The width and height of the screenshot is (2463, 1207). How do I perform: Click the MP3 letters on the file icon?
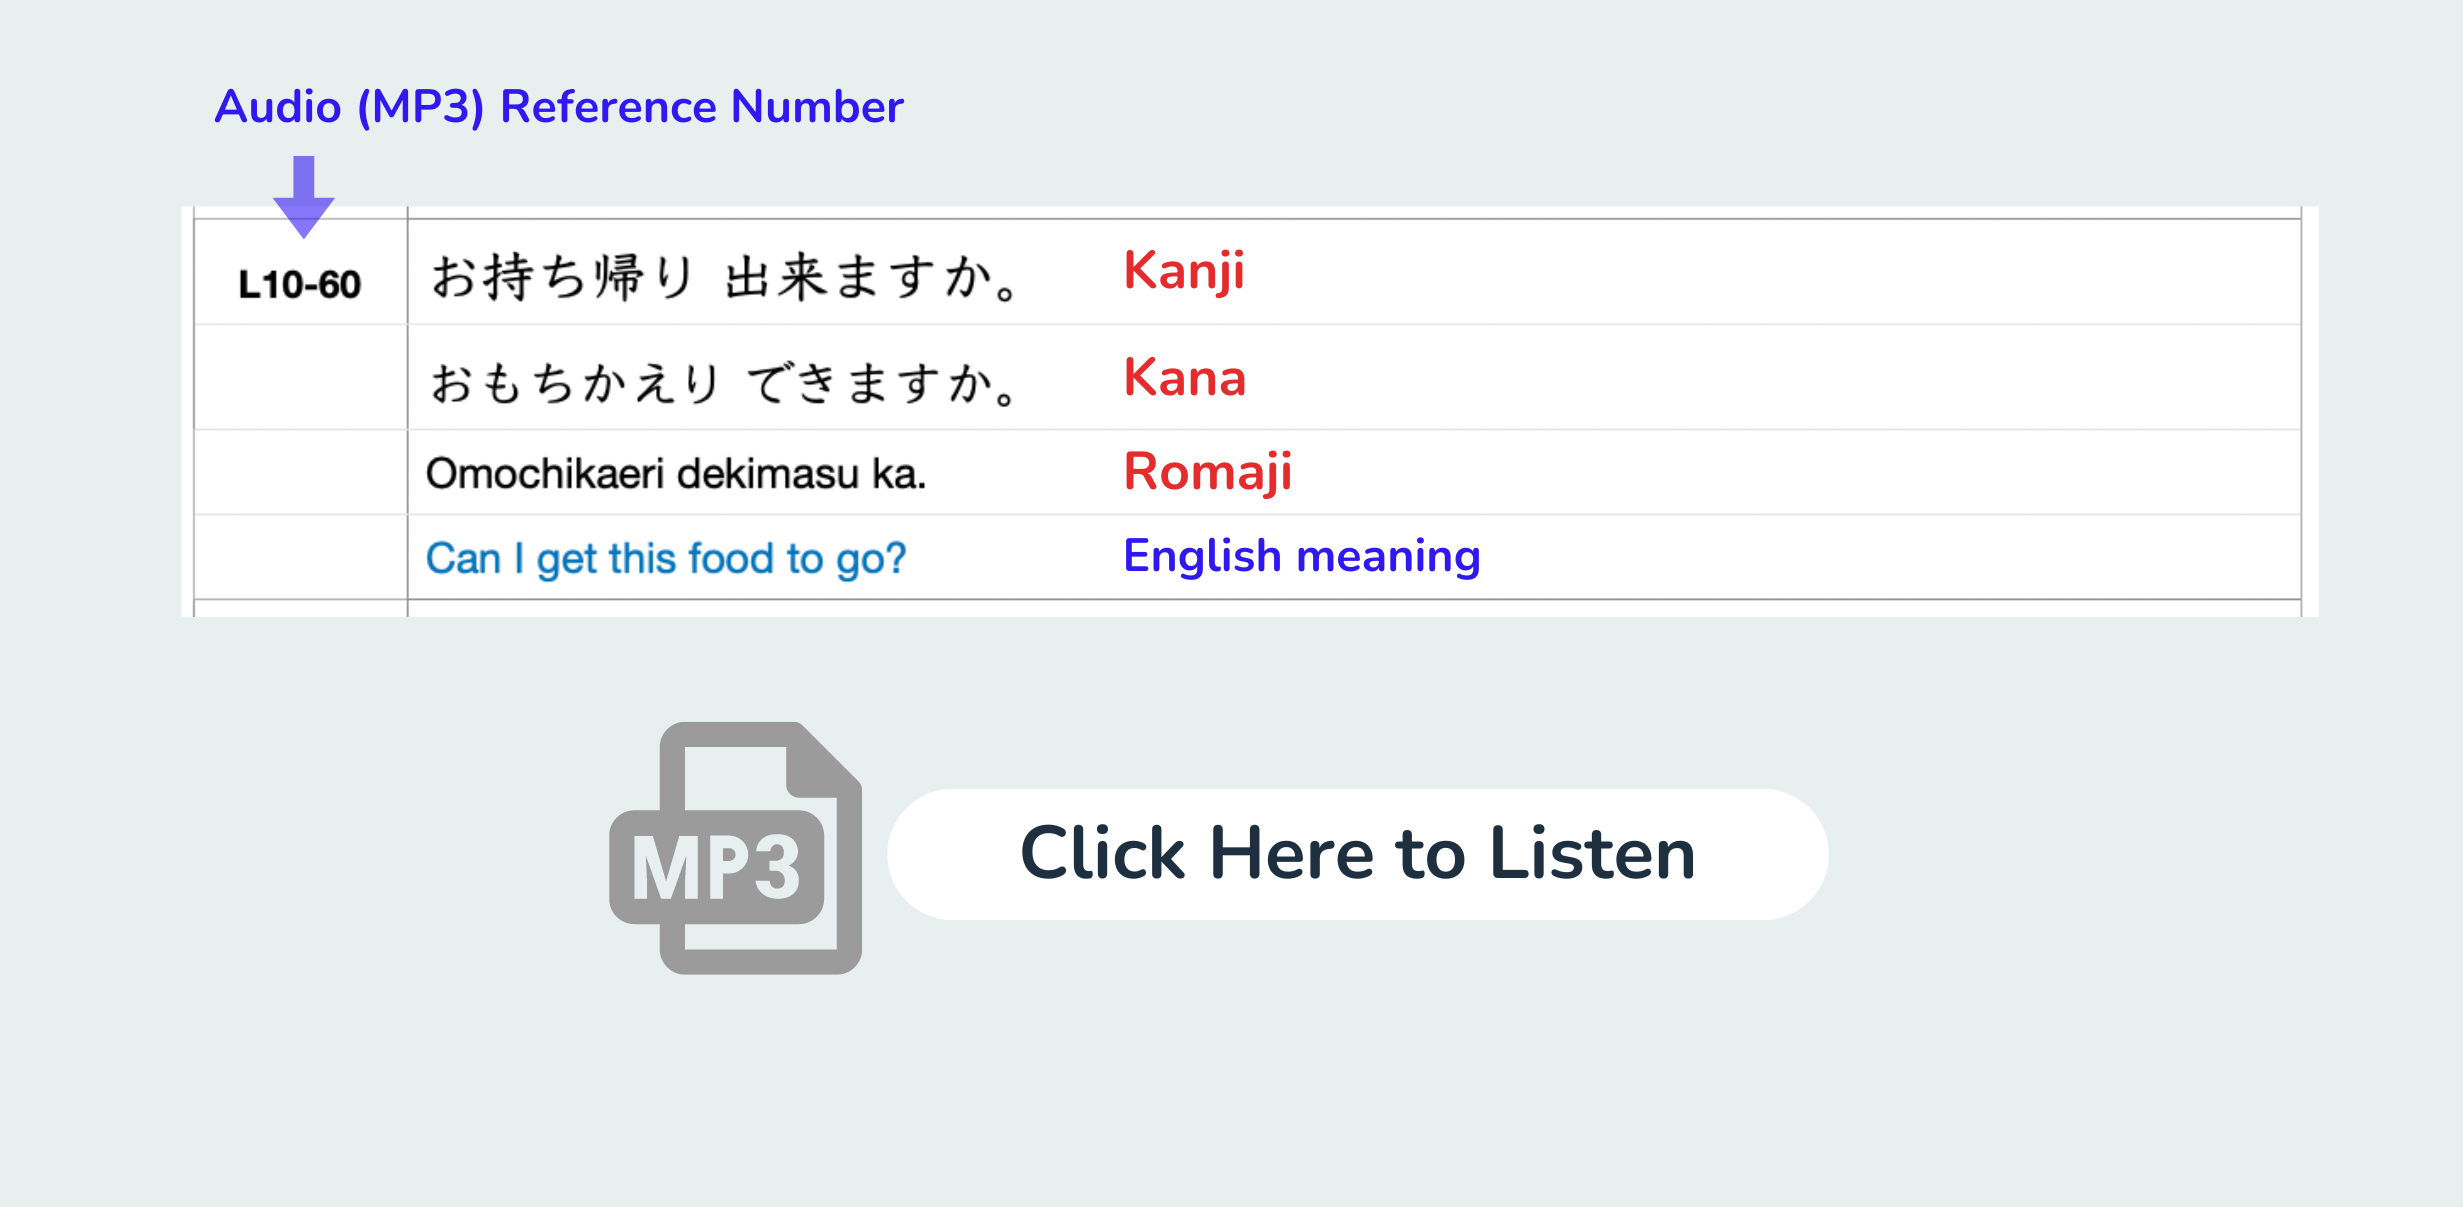[716, 868]
